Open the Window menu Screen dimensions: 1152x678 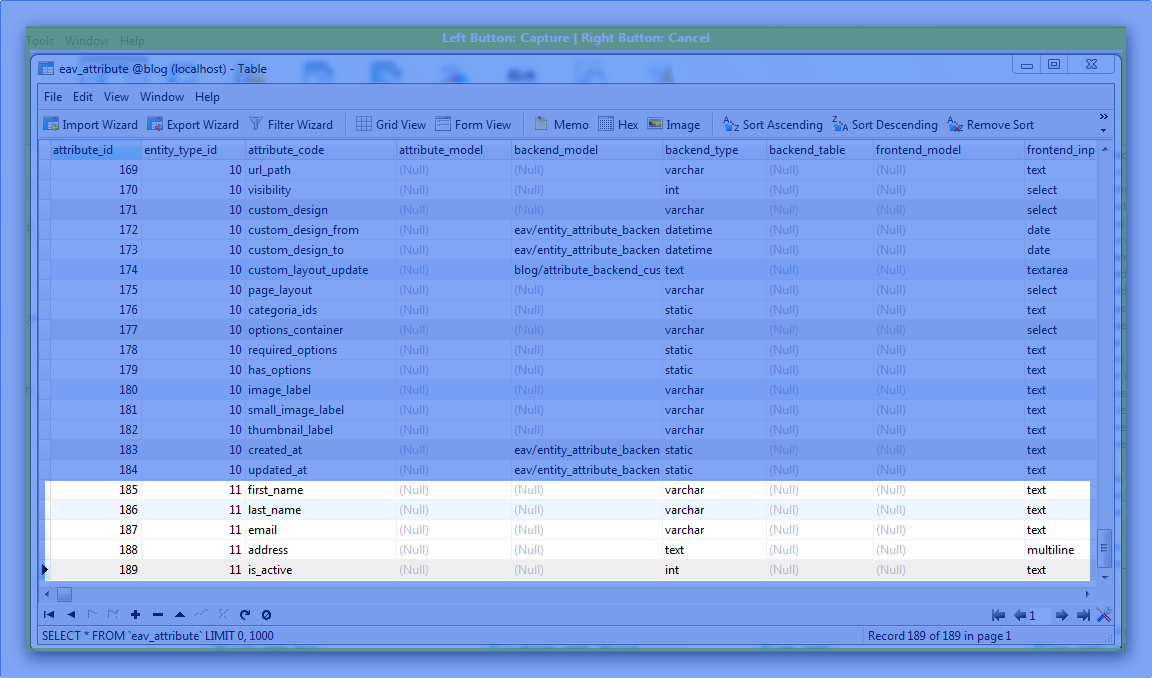pos(161,97)
